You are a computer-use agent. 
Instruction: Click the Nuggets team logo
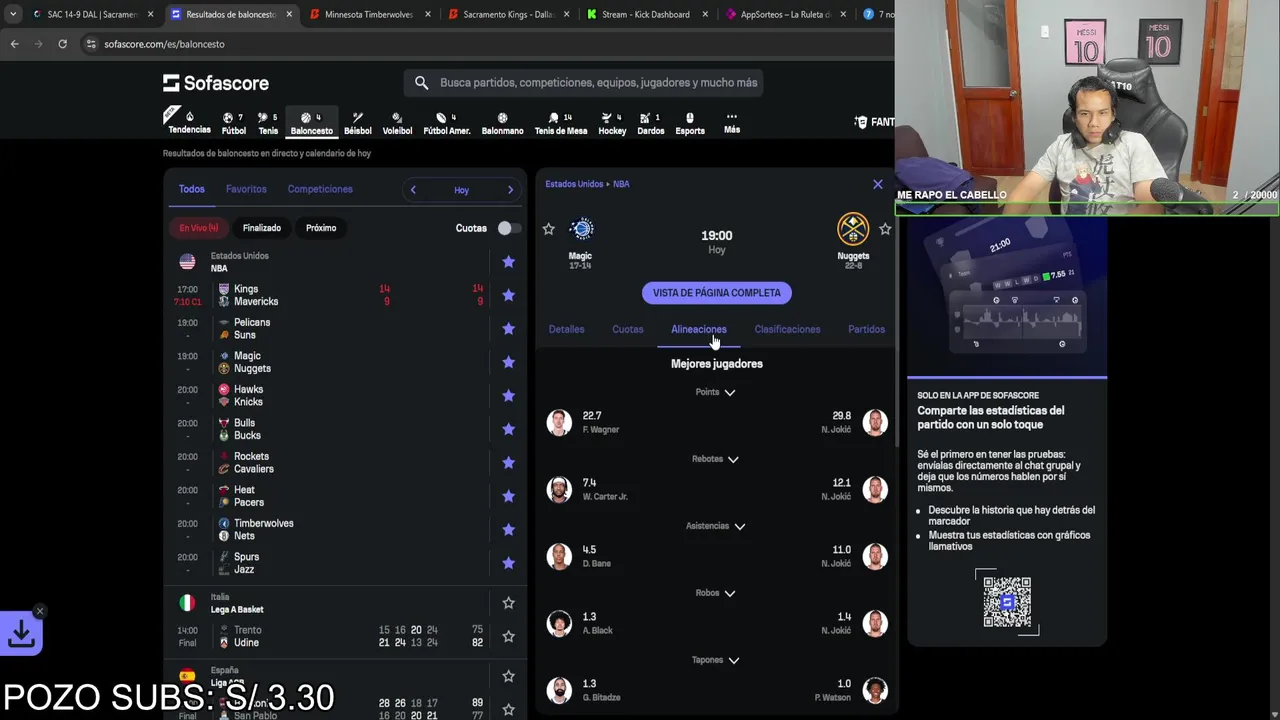(x=853, y=229)
